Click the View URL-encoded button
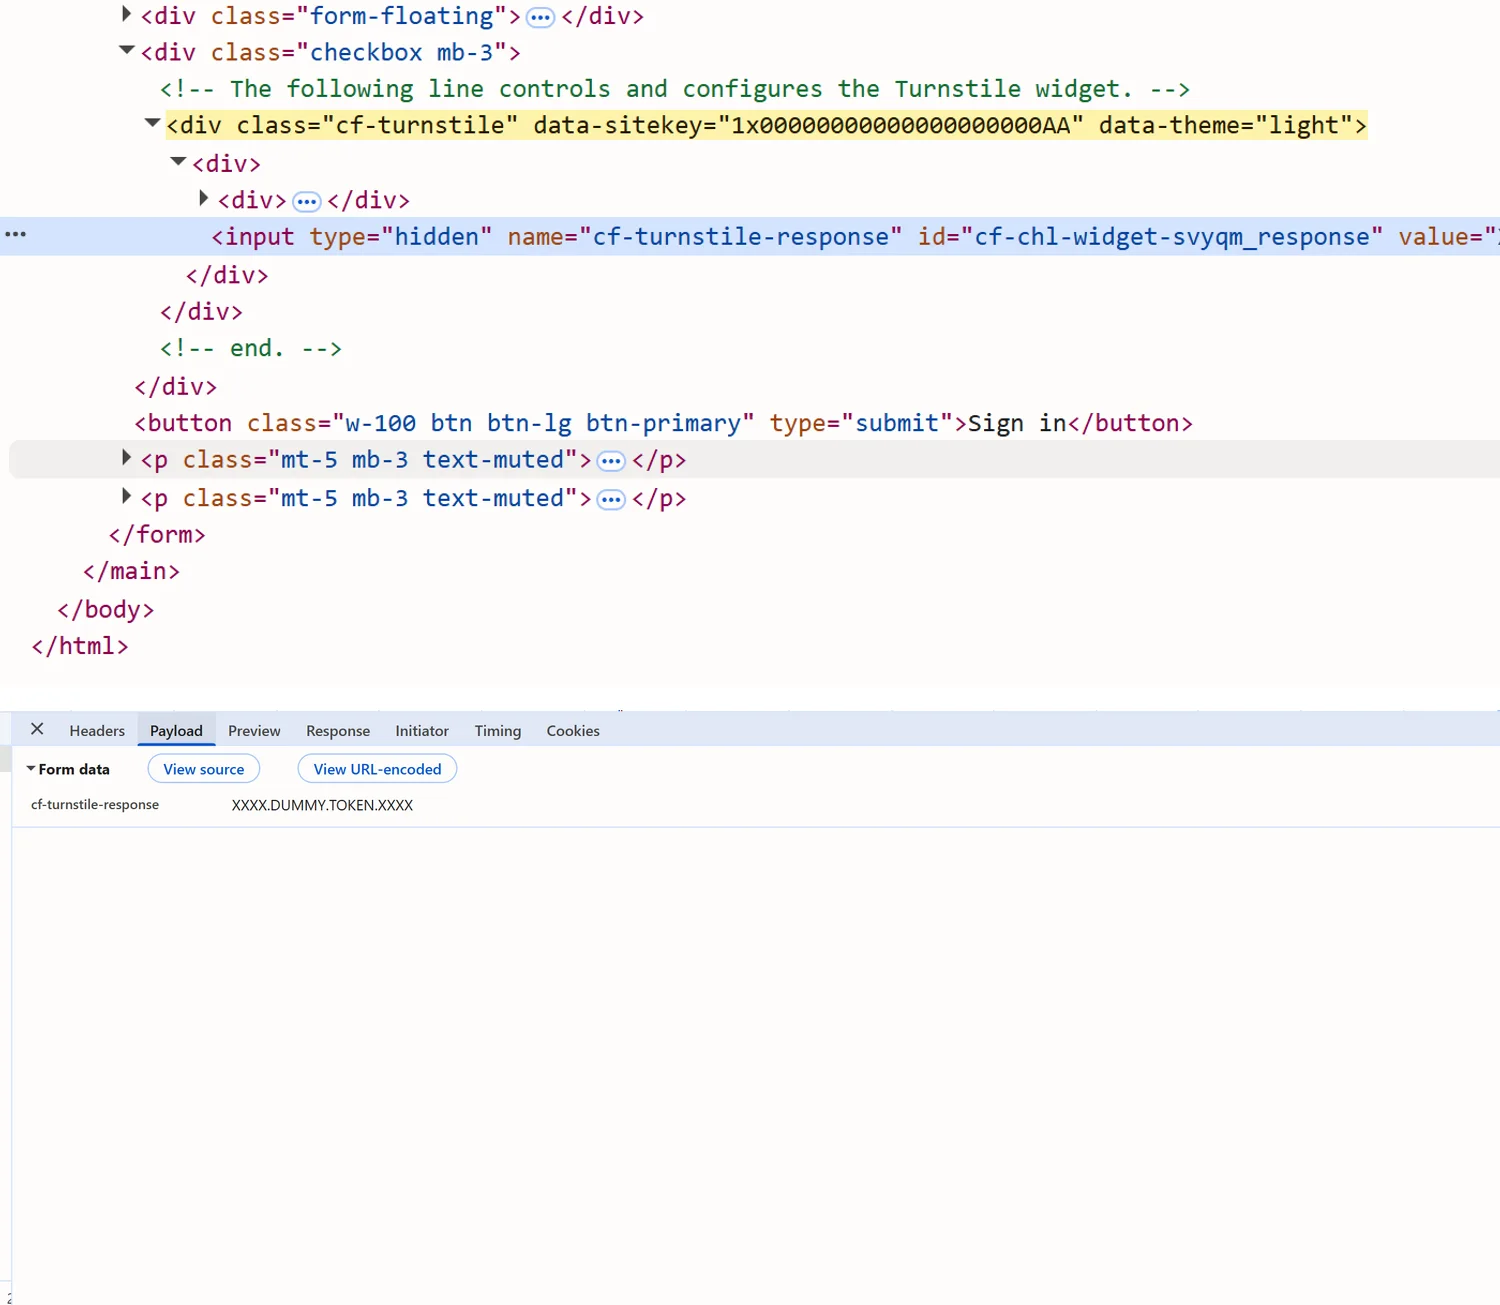The height and width of the screenshot is (1305, 1500). [377, 769]
